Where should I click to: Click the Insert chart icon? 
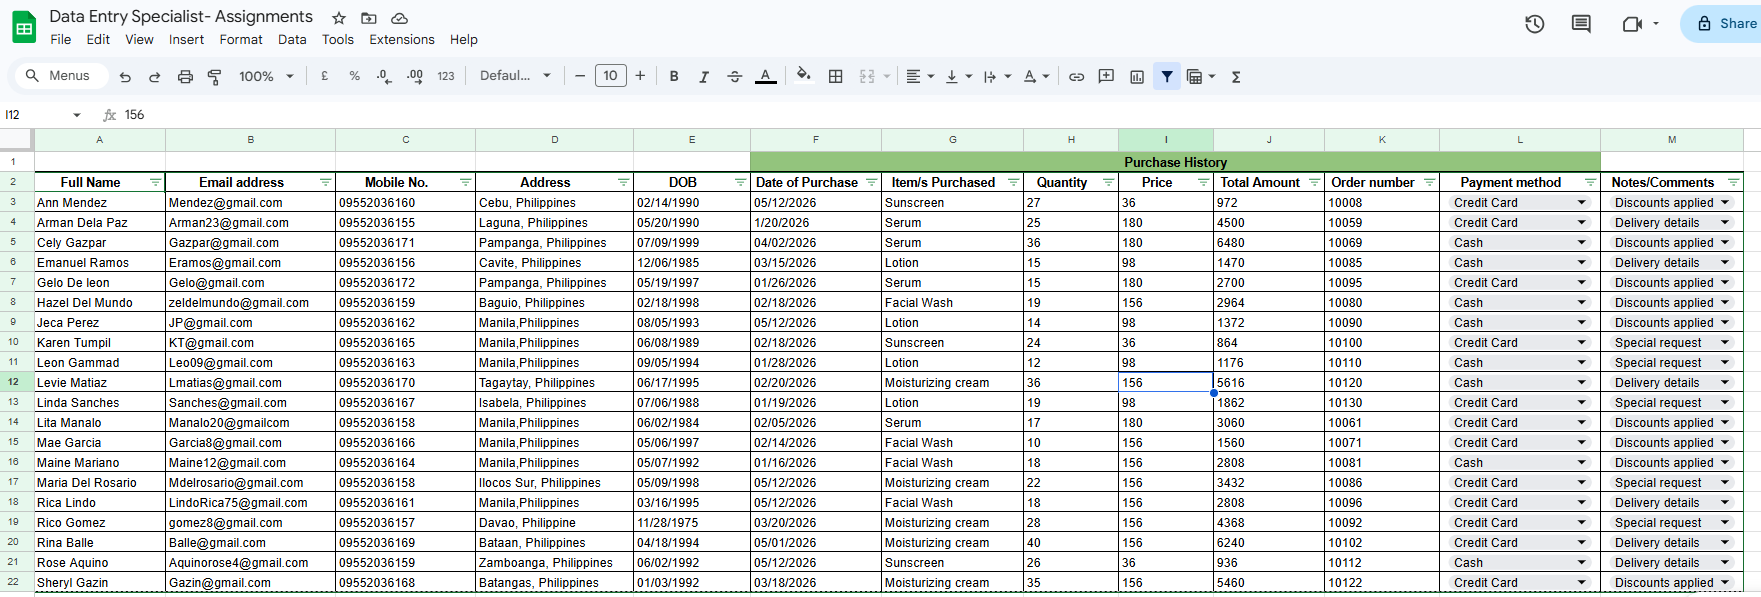click(x=1137, y=76)
